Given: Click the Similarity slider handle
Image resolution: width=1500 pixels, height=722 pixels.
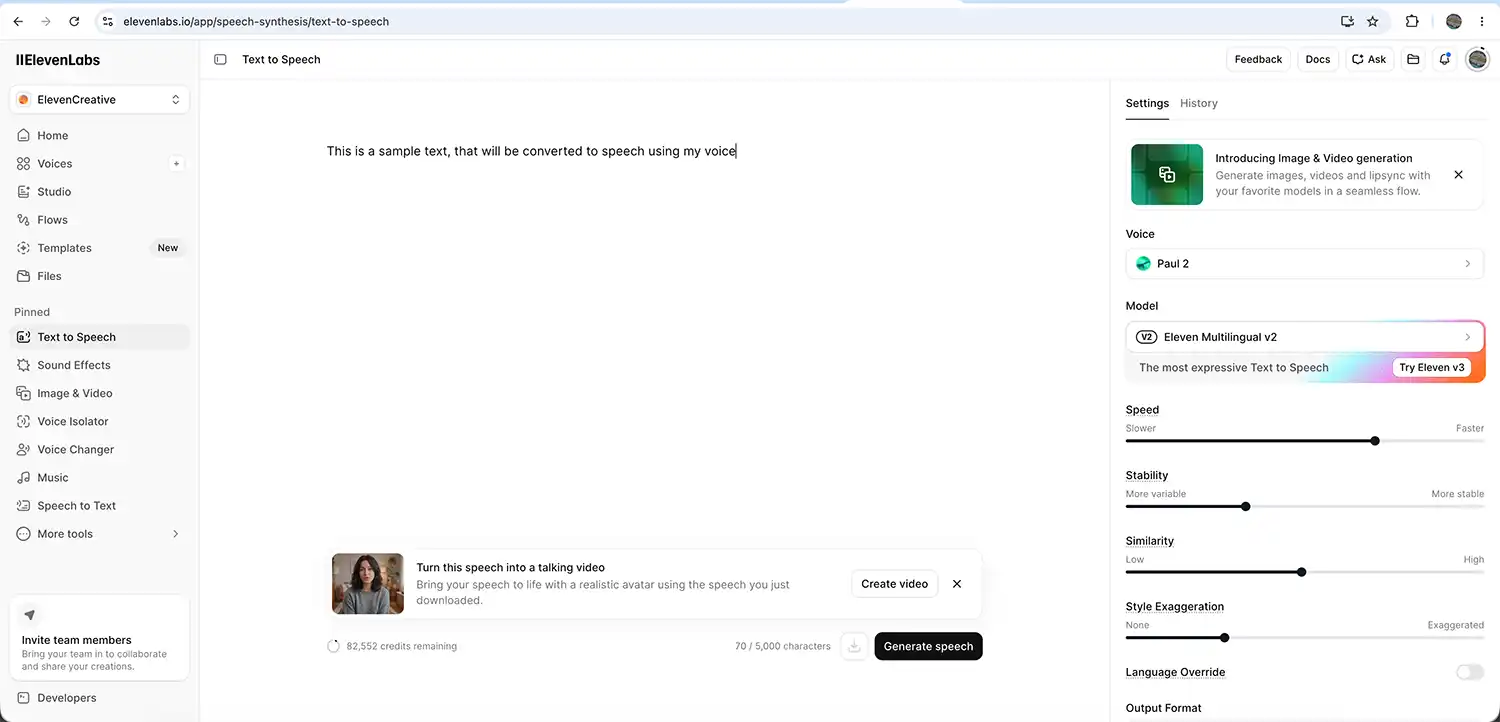Looking at the screenshot, I should point(1301,572).
